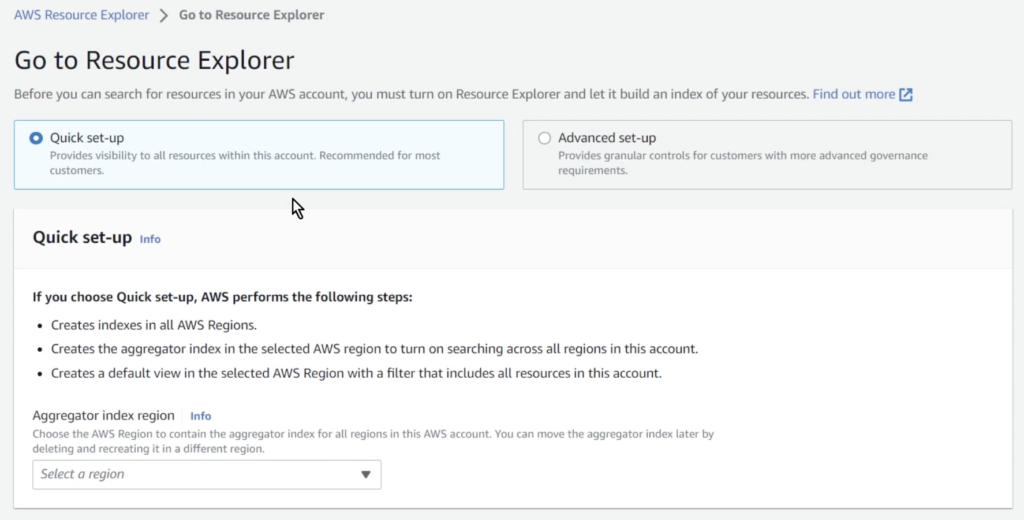Click the external link icon after 'Find out more'
This screenshot has width=1024, height=520.
click(x=906, y=94)
